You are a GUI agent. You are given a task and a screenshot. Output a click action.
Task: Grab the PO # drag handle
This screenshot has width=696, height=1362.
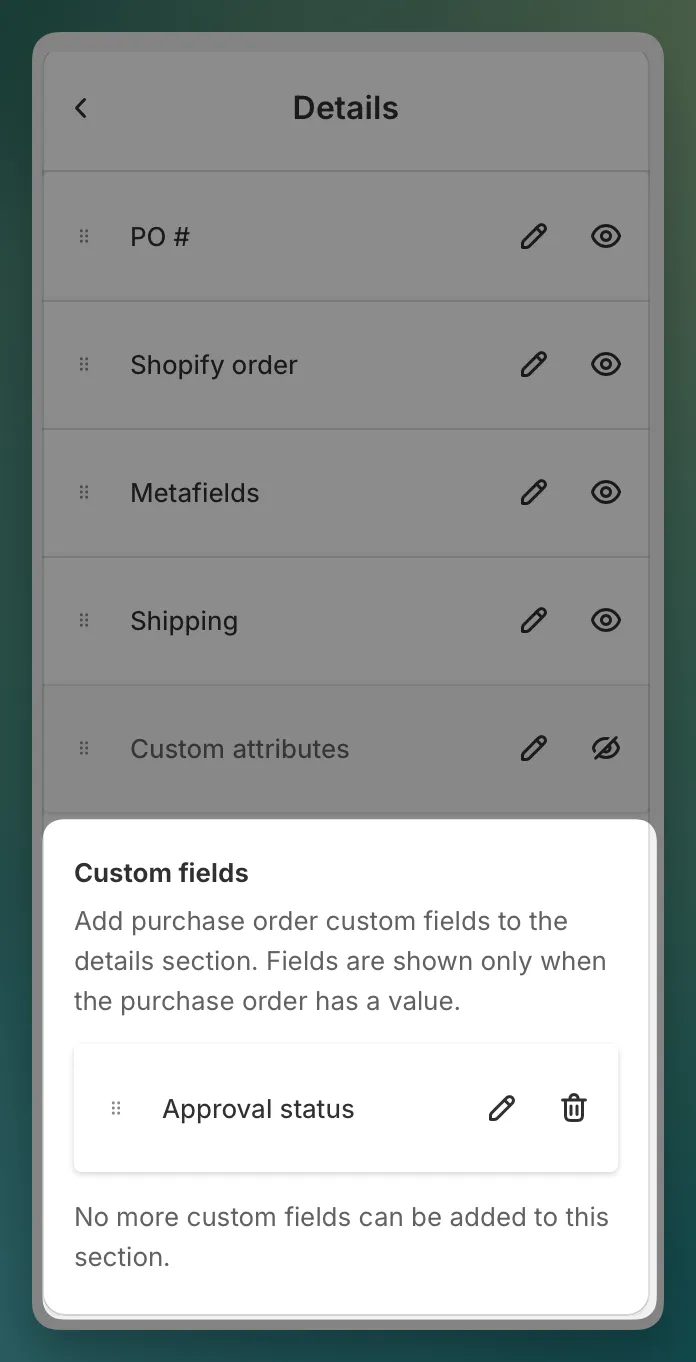click(84, 236)
